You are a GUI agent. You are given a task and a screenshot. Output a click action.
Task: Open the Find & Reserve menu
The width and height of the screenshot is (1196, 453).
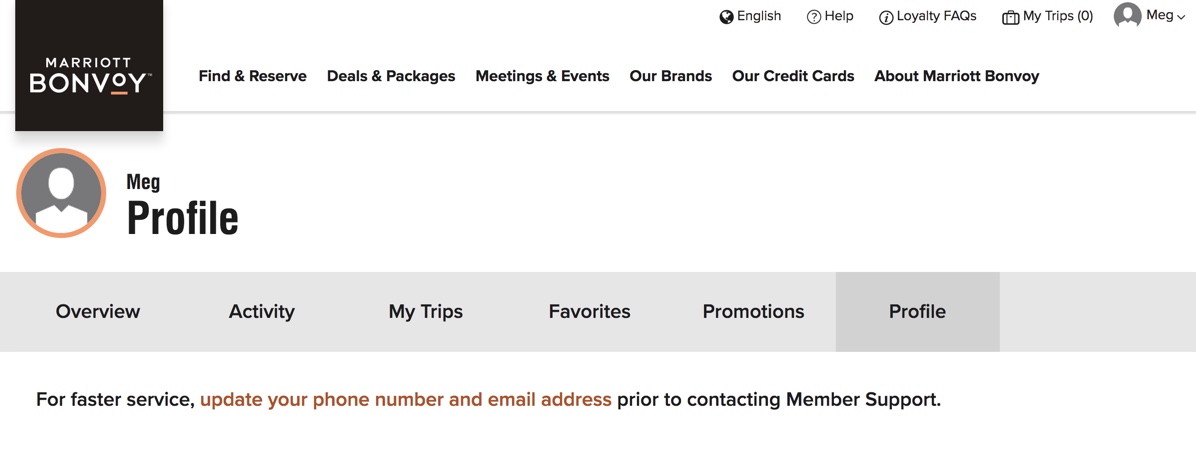click(252, 76)
